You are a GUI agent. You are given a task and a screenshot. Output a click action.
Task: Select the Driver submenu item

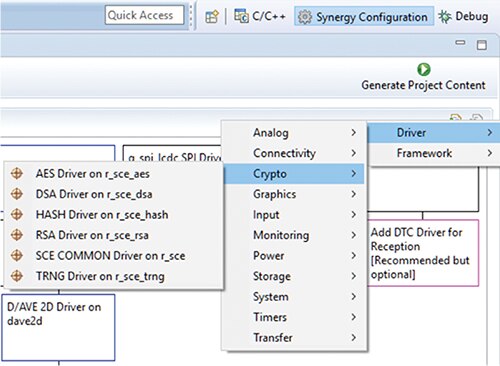point(433,133)
